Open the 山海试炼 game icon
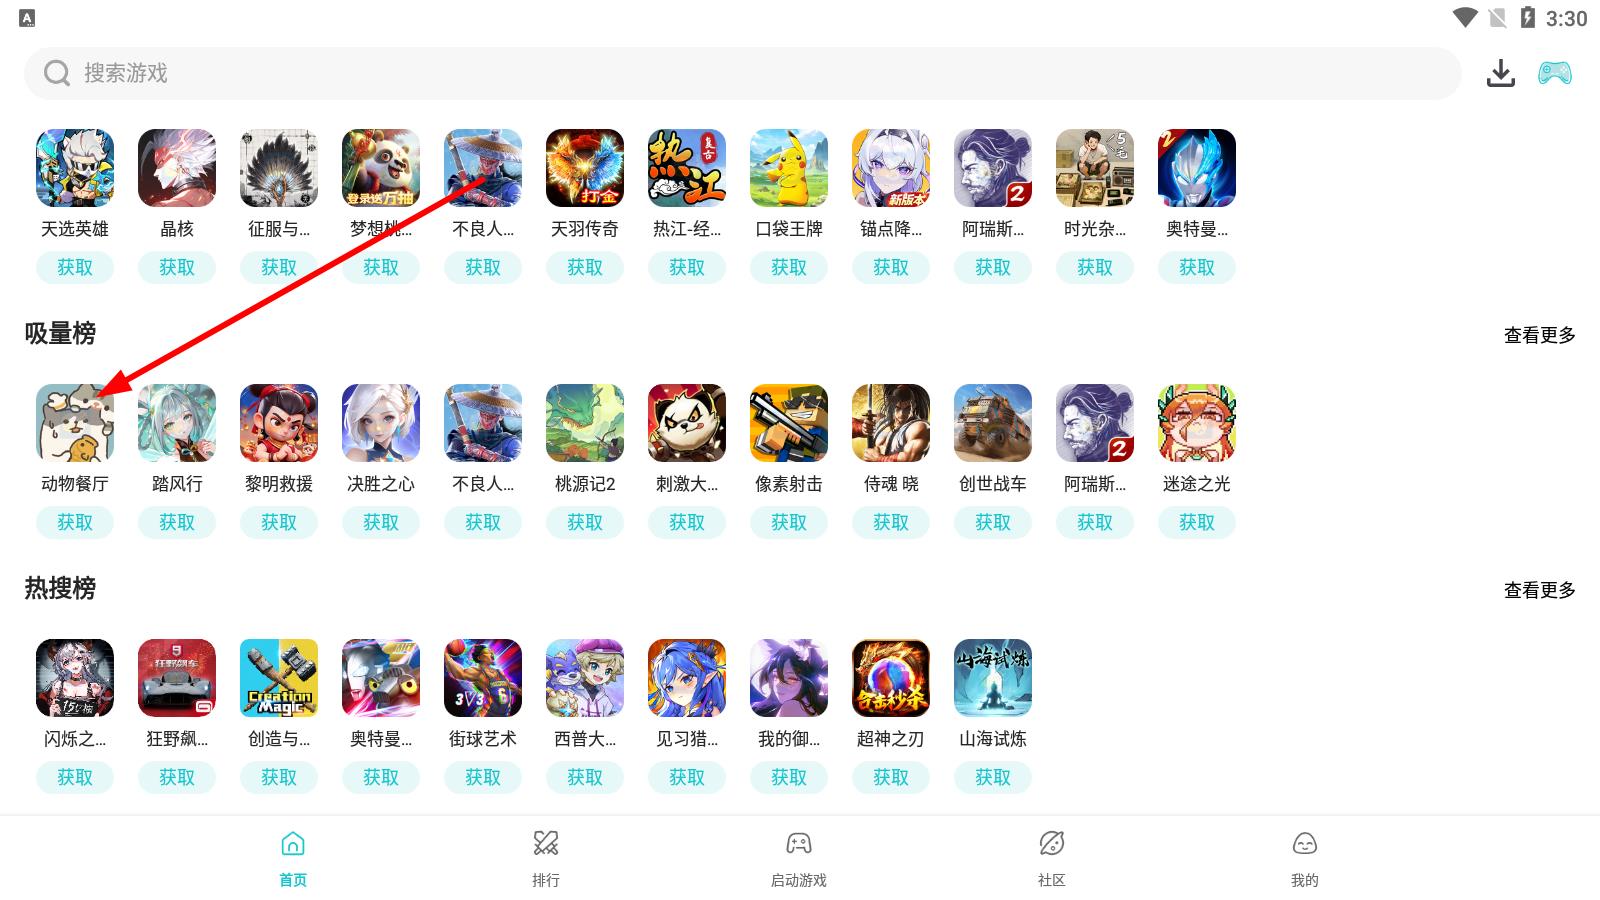The image size is (1600, 900). (993, 678)
